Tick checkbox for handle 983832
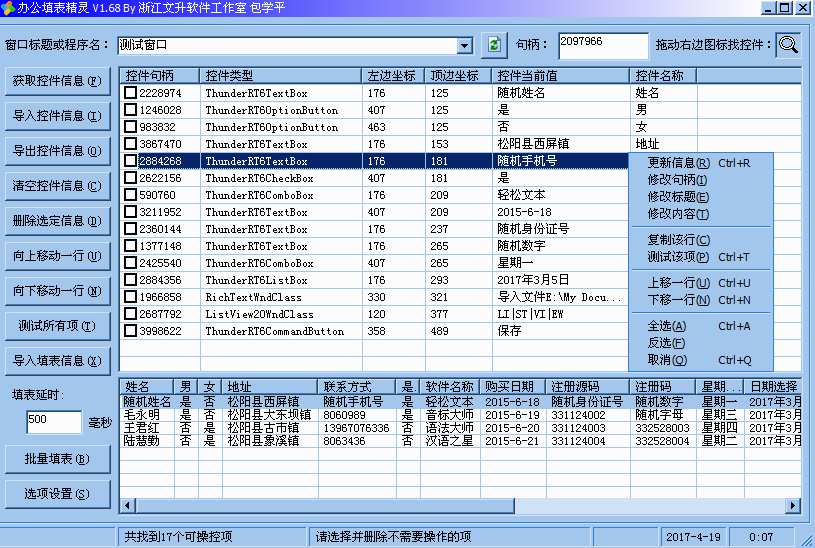 point(130,127)
